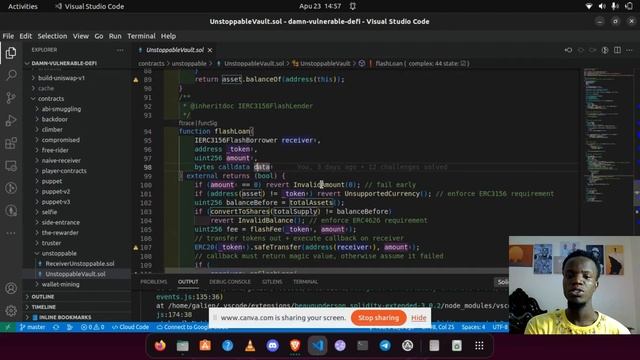Viewport: 640px width, 360px height.
Task: Open the File menu
Action: click(8, 36)
